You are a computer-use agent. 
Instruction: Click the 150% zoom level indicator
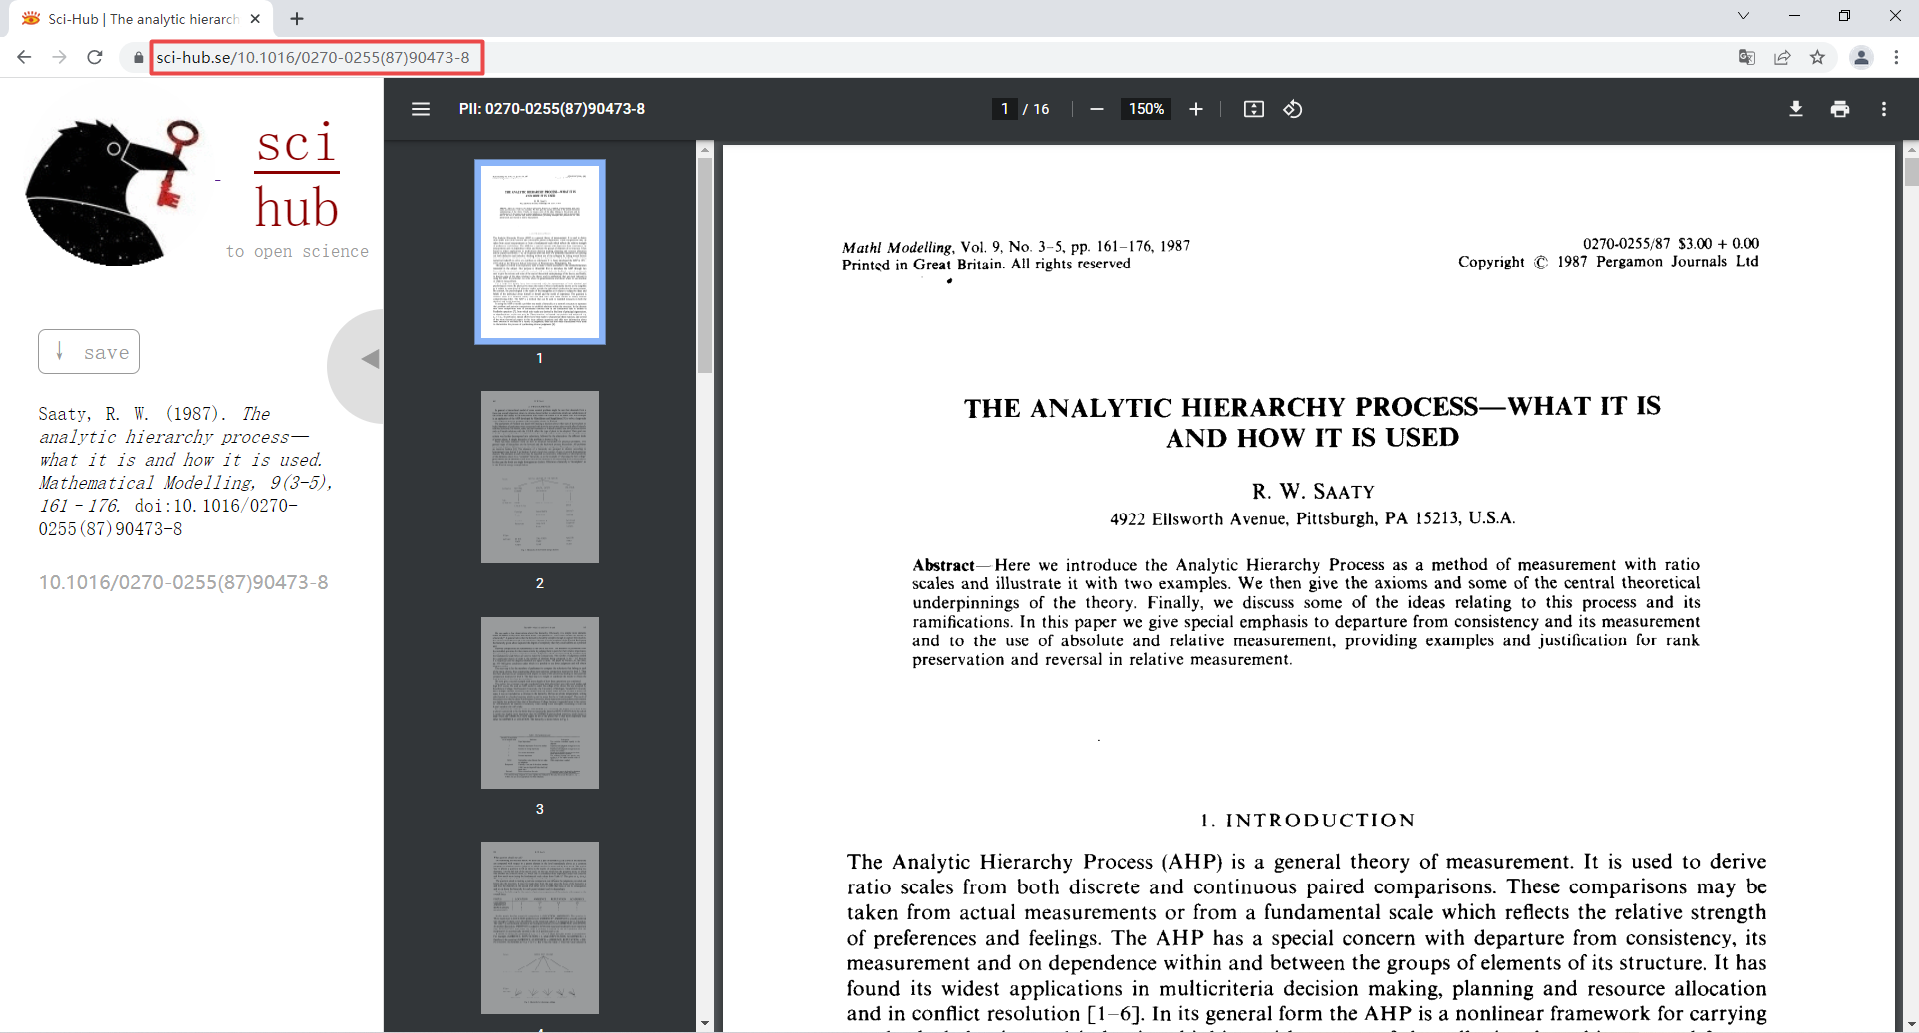(x=1146, y=109)
